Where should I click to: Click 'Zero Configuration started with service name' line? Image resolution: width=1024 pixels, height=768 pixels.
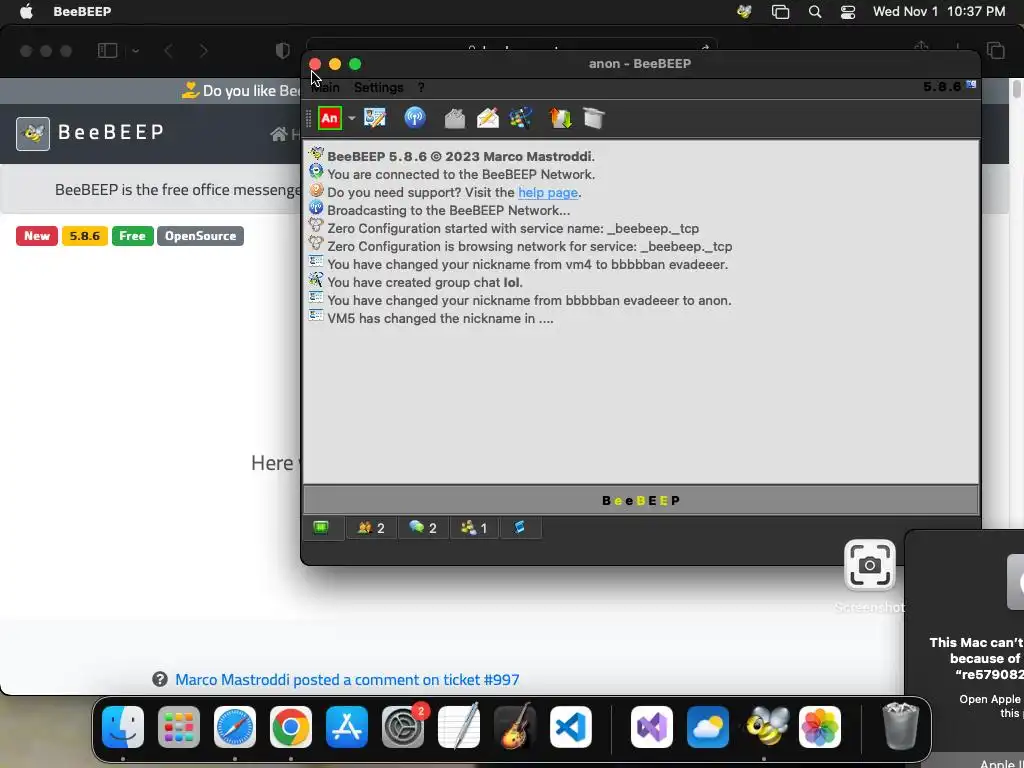(x=513, y=229)
